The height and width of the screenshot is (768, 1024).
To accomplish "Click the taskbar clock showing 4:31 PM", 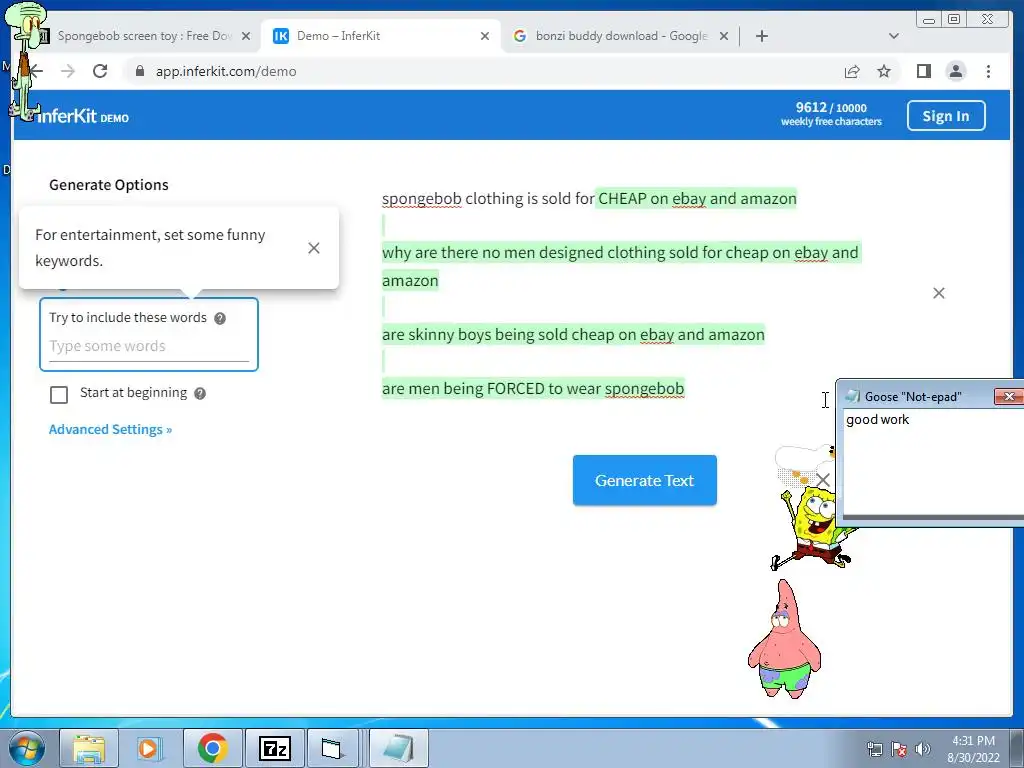I will pyautogui.click(x=973, y=749).
